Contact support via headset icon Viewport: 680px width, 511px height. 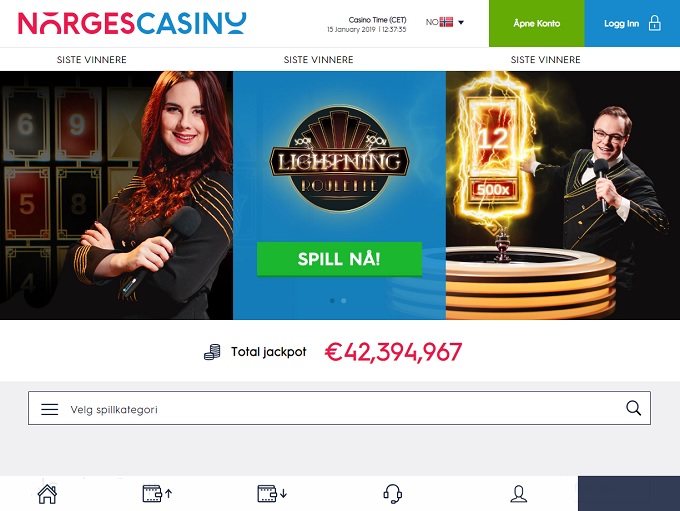(x=392, y=494)
